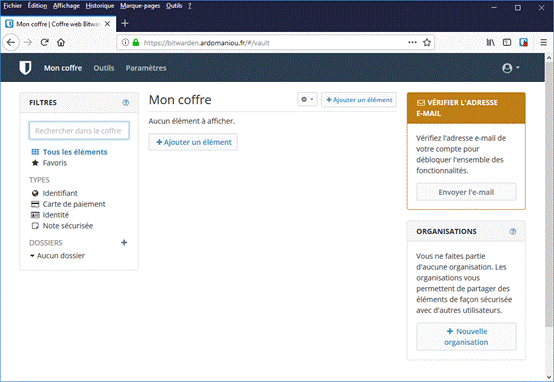The height and width of the screenshot is (382, 554).
Task: Open the Paramètres navigation tab
Action: pyautogui.click(x=146, y=68)
